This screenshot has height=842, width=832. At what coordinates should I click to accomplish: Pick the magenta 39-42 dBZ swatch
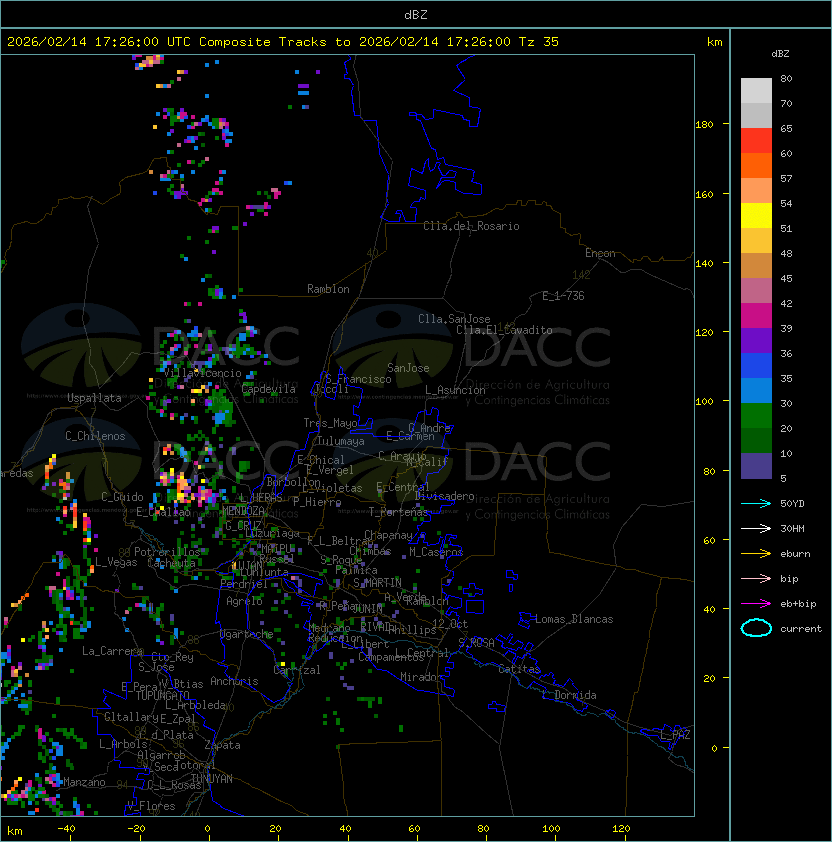point(756,316)
